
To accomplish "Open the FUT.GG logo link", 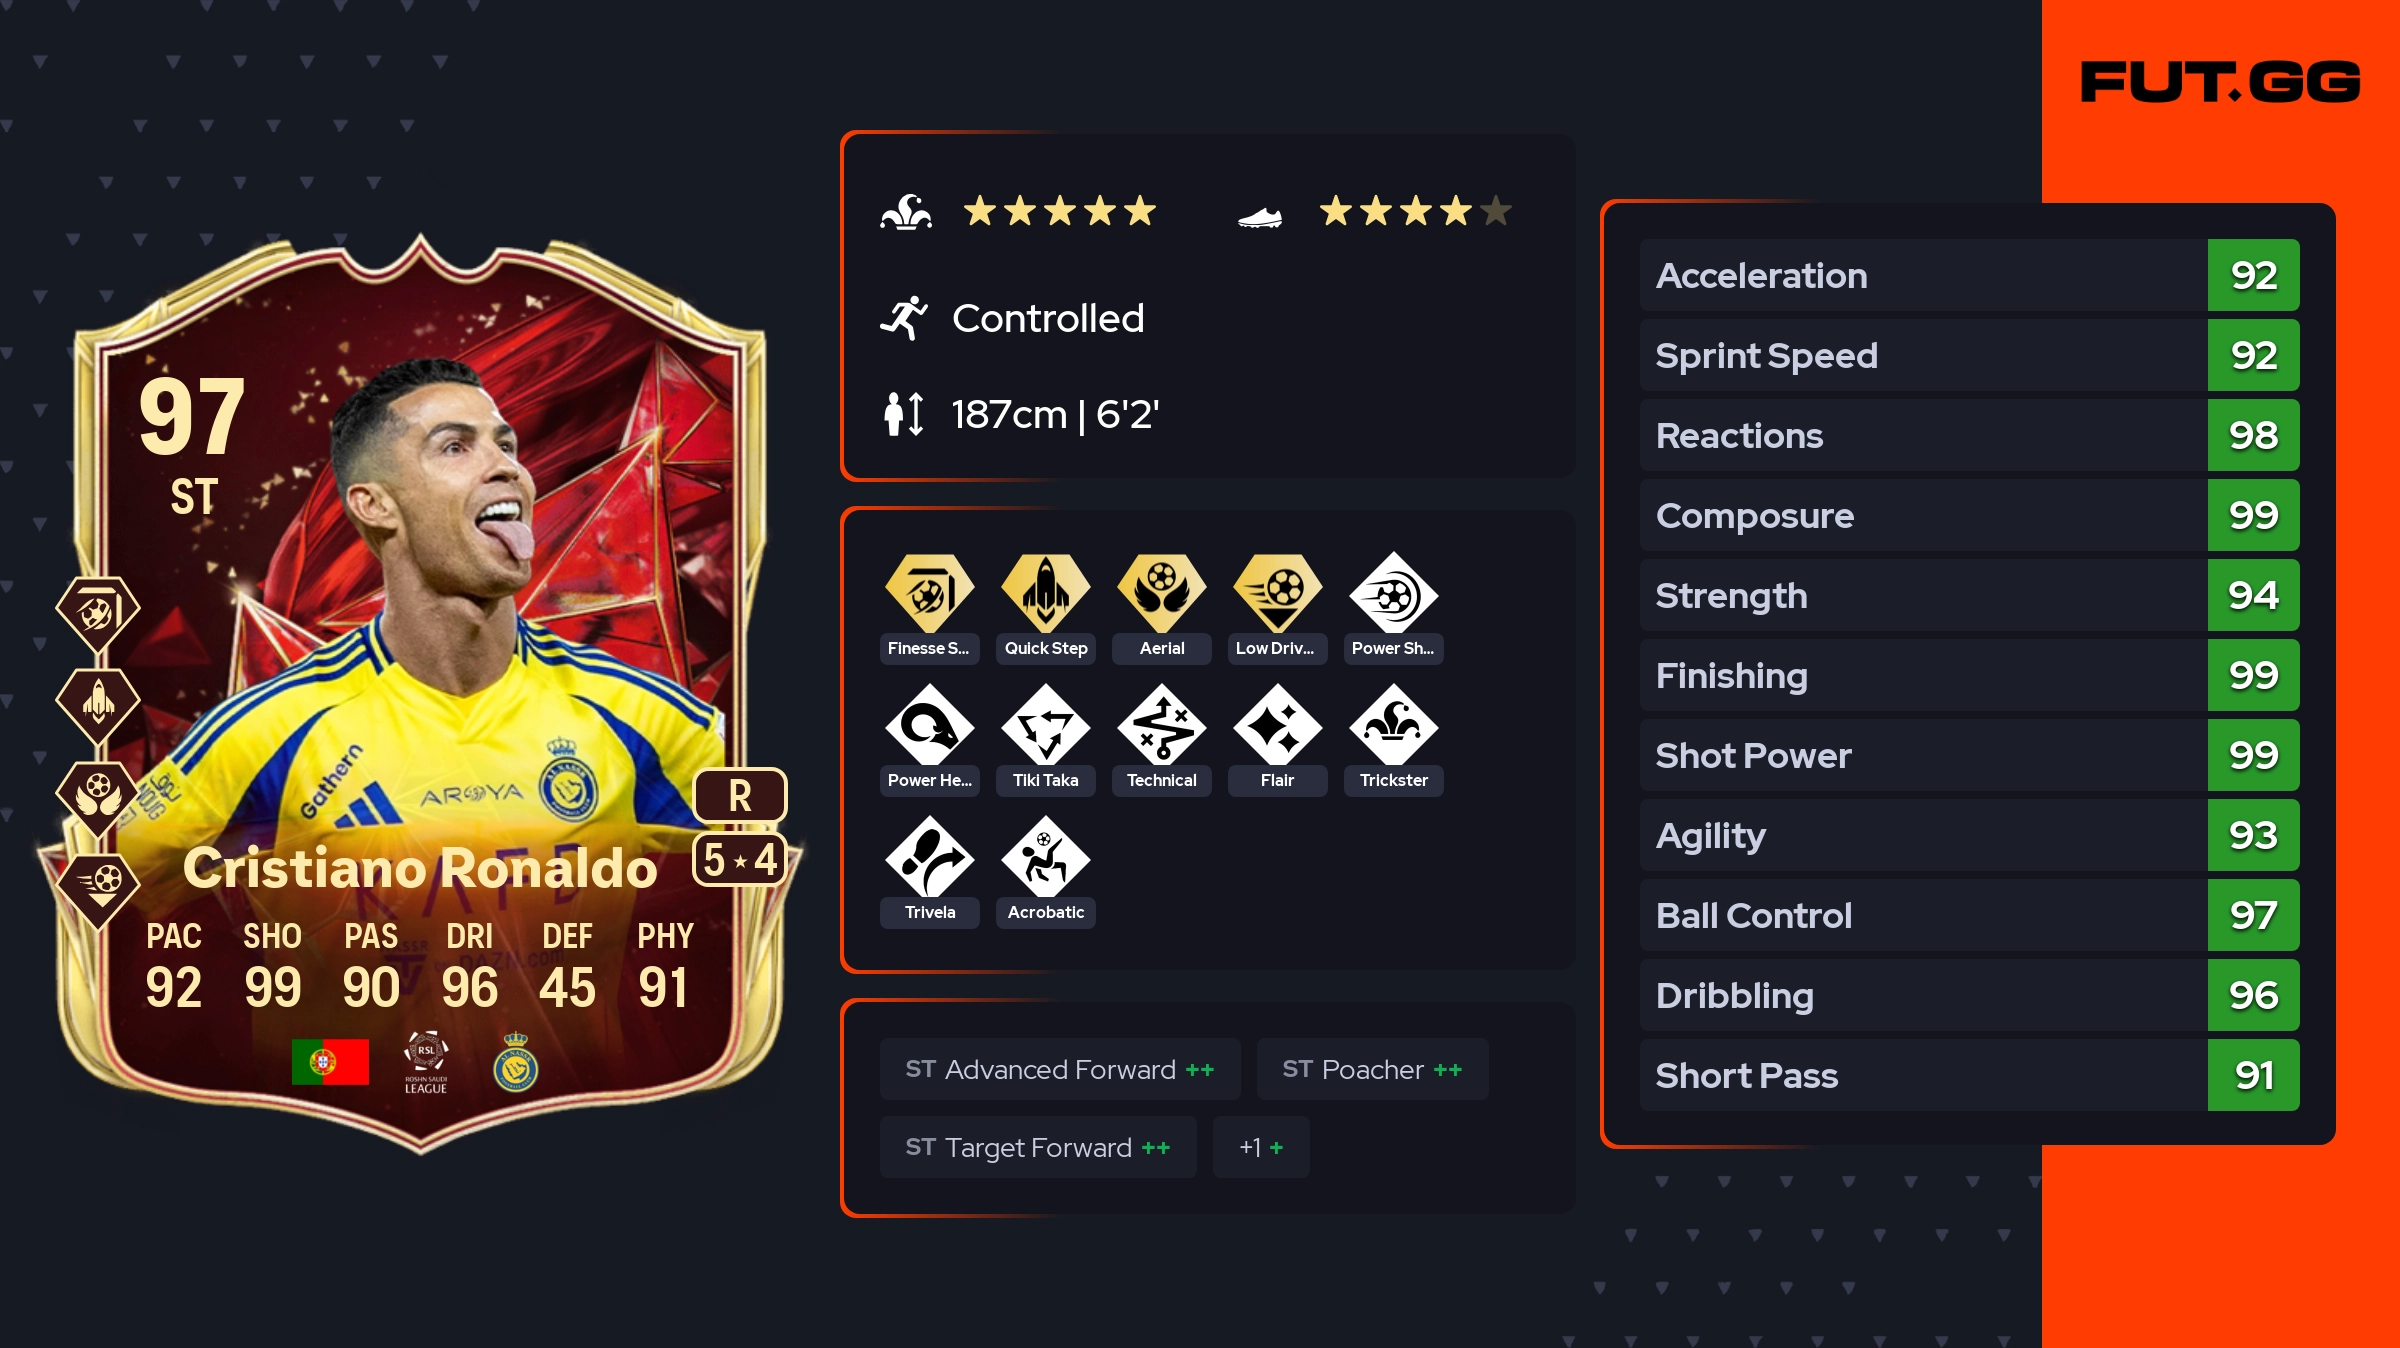I will click(x=2220, y=81).
